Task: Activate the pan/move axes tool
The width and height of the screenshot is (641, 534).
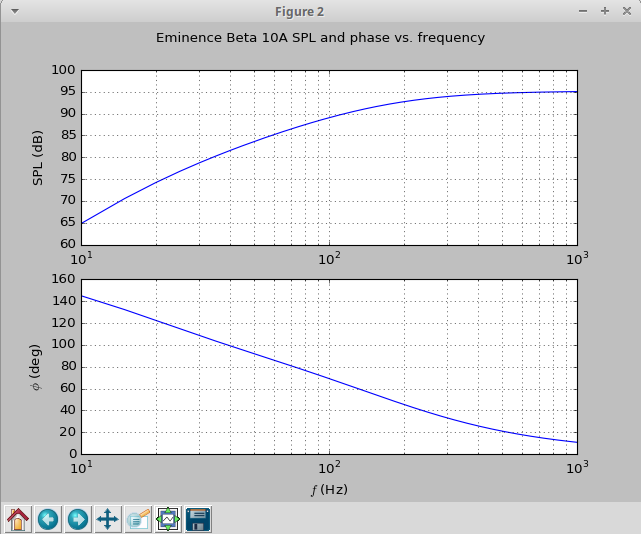Action: (108, 519)
